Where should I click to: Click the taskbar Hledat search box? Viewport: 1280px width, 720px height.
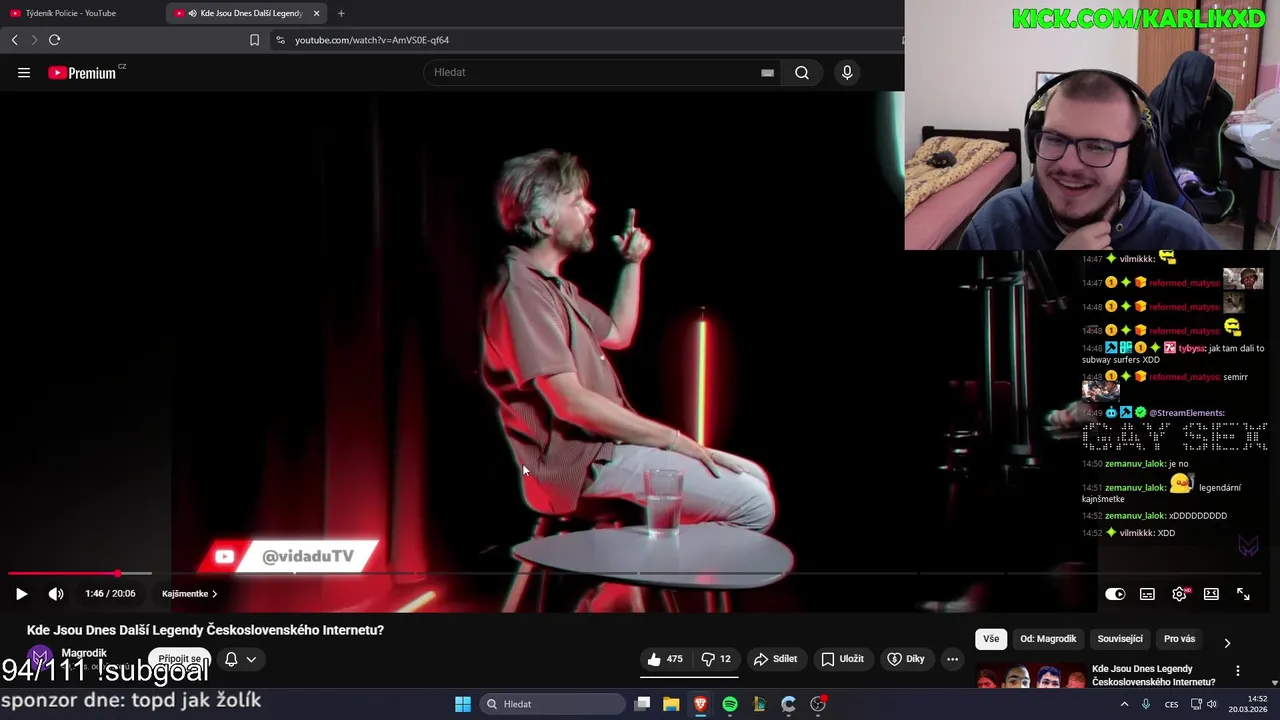[x=552, y=704]
